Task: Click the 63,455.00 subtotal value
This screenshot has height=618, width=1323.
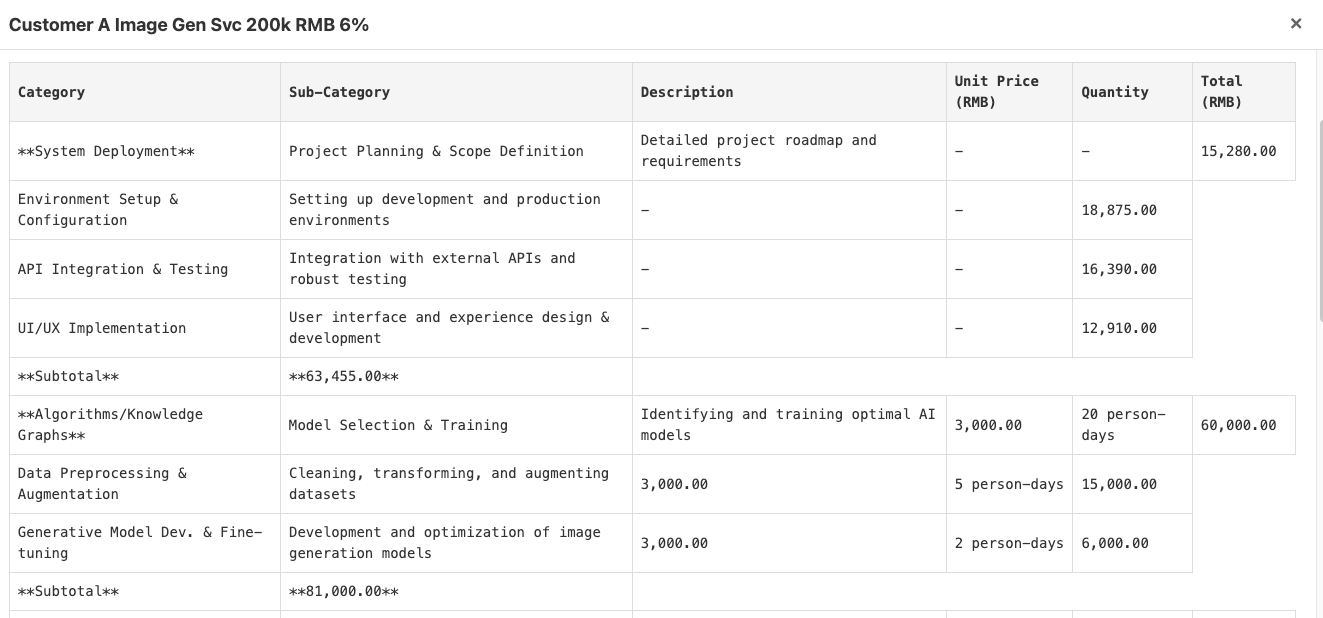Action: coord(343,377)
